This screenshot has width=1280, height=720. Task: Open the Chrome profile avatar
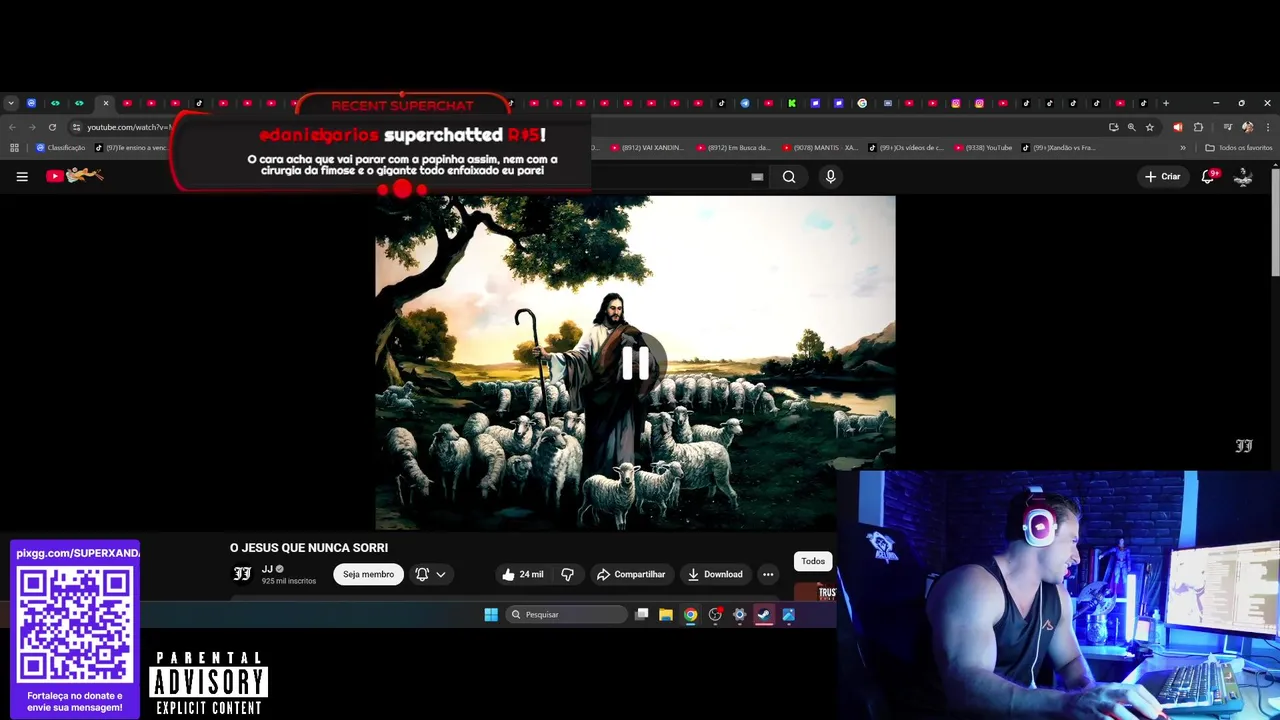point(1247,127)
